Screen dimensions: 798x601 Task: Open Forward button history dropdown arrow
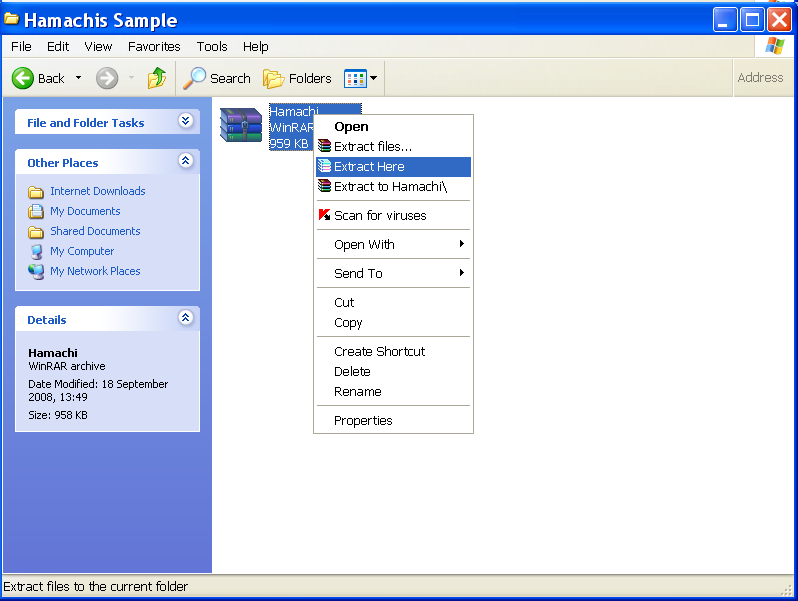pos(131,78)
